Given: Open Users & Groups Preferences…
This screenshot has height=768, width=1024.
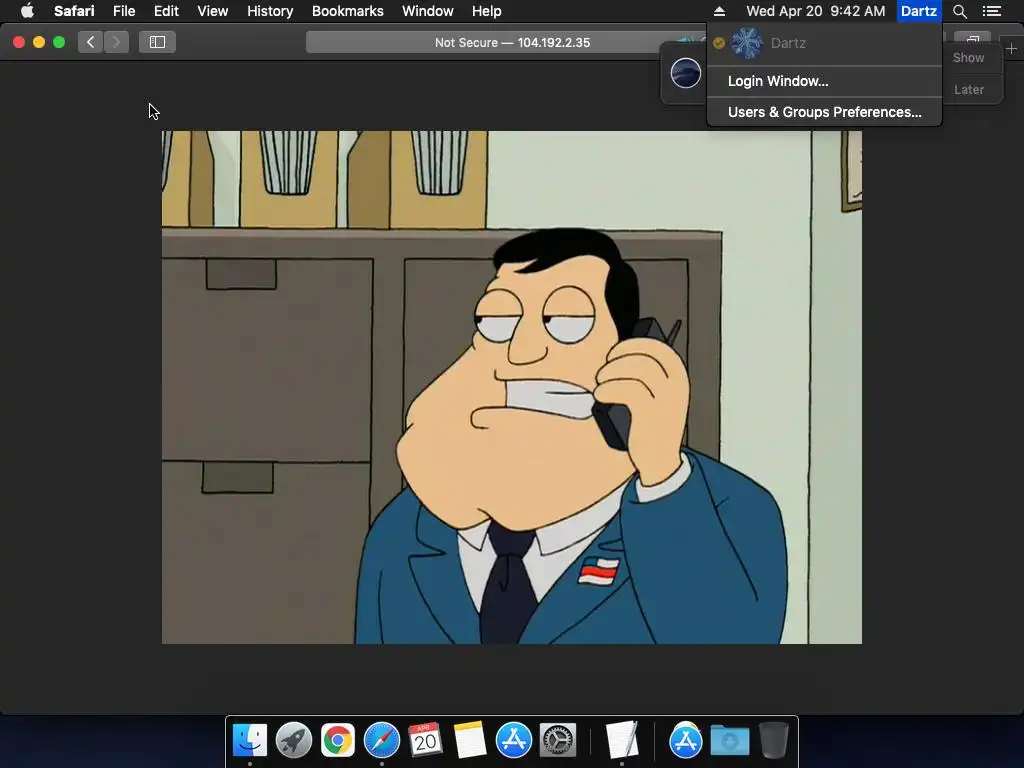Looking at the screenshot, I should pos(824,112).
